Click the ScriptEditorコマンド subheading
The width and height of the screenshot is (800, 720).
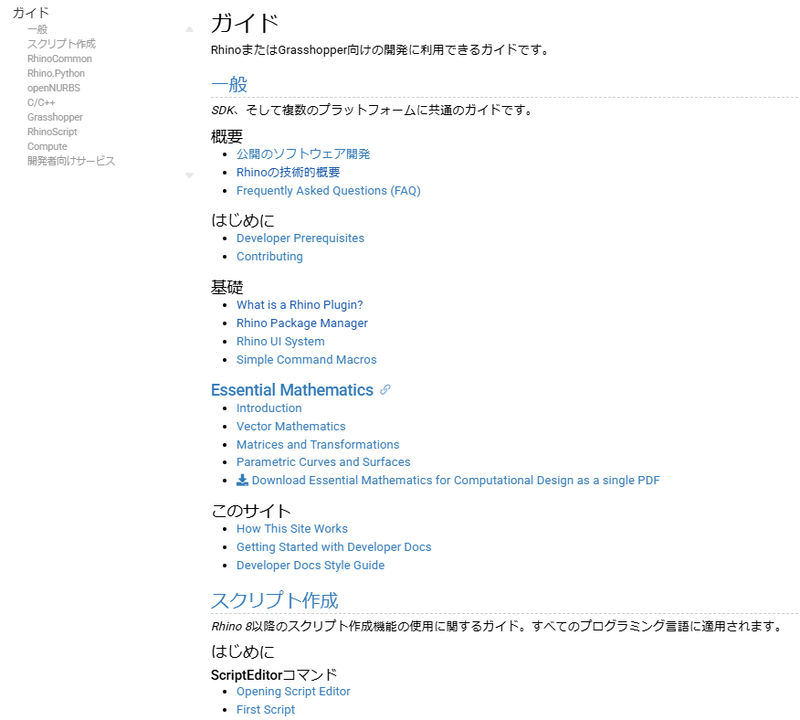[274, 675]
